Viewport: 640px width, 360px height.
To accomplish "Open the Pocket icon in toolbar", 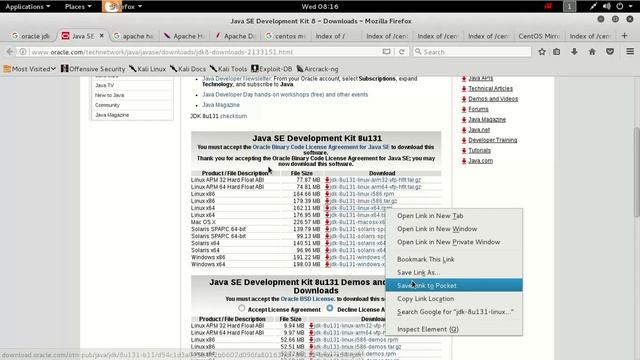I will pos(610,52).
